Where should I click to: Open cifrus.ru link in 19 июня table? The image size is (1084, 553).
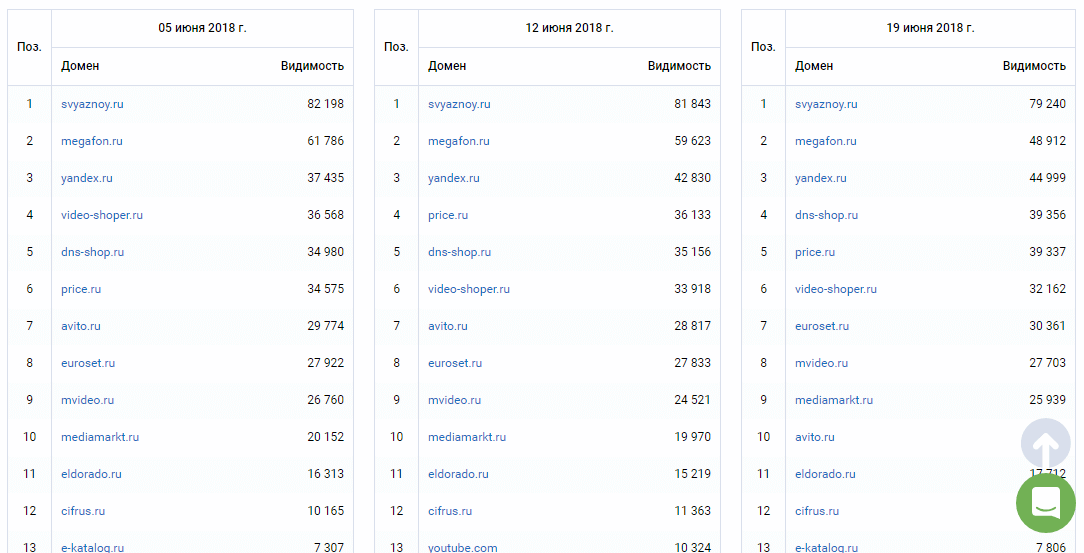point(817,511)
